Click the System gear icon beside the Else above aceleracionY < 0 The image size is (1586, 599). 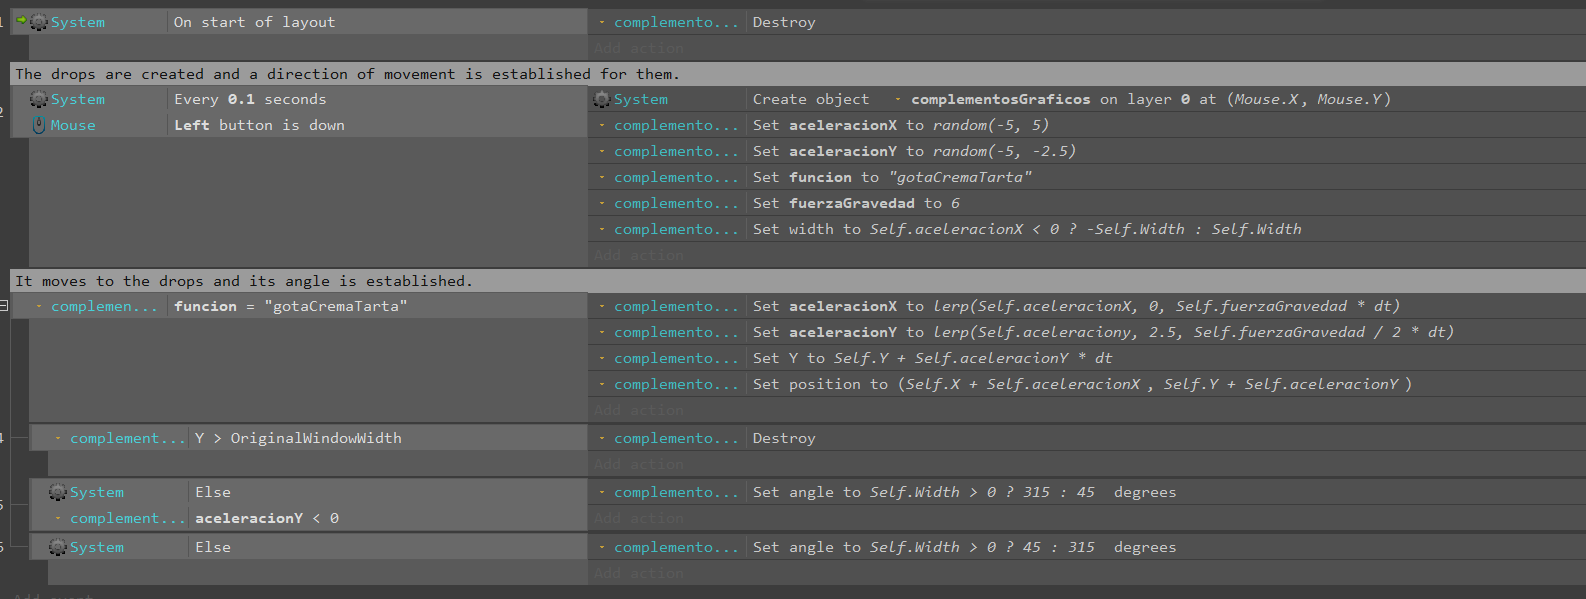(x=58, y=492)
